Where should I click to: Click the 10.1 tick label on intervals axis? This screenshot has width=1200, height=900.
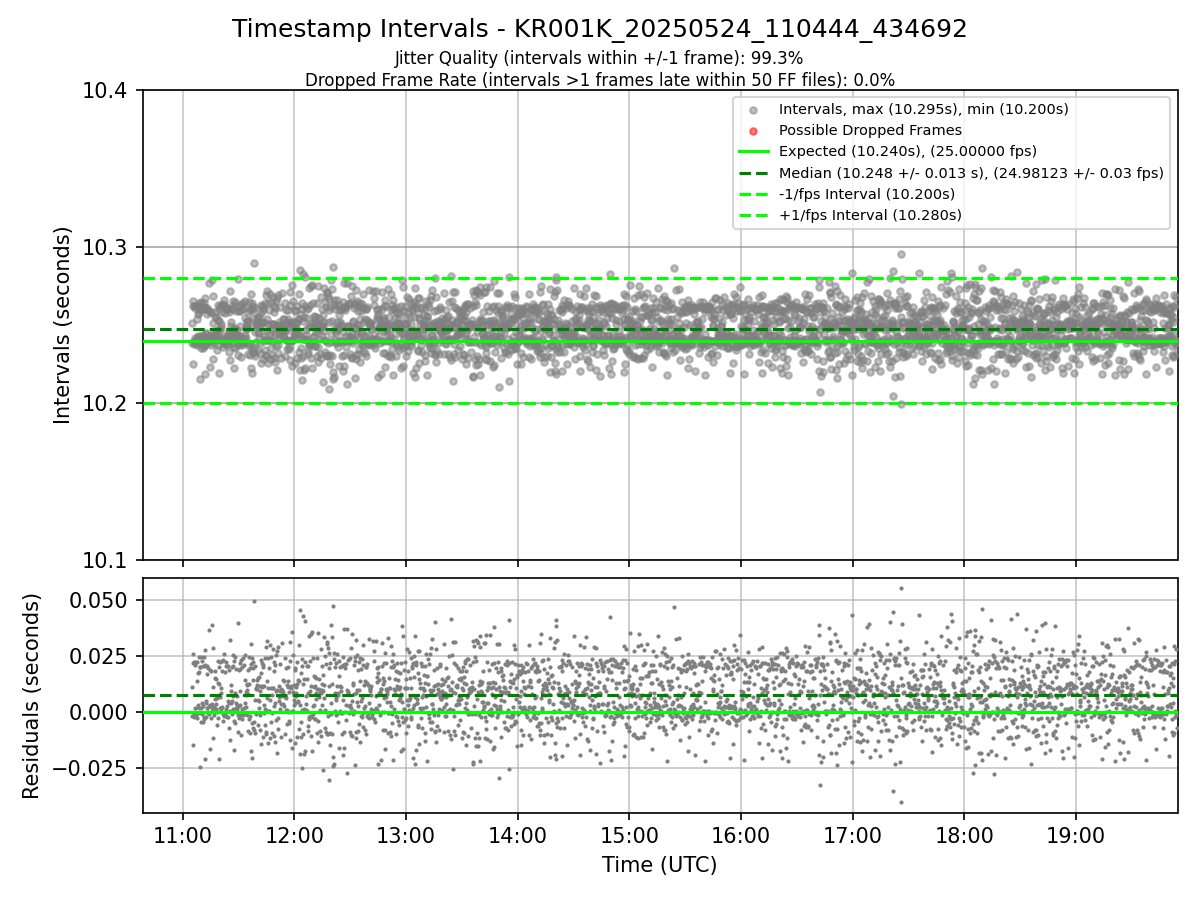pos(103,560)
